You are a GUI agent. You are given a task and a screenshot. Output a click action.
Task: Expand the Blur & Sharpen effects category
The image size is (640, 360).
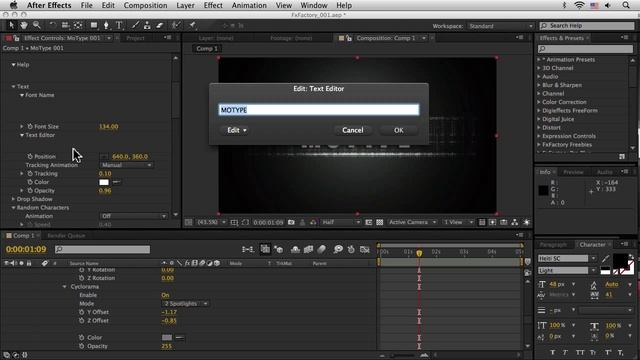click(x=539, y=85)
